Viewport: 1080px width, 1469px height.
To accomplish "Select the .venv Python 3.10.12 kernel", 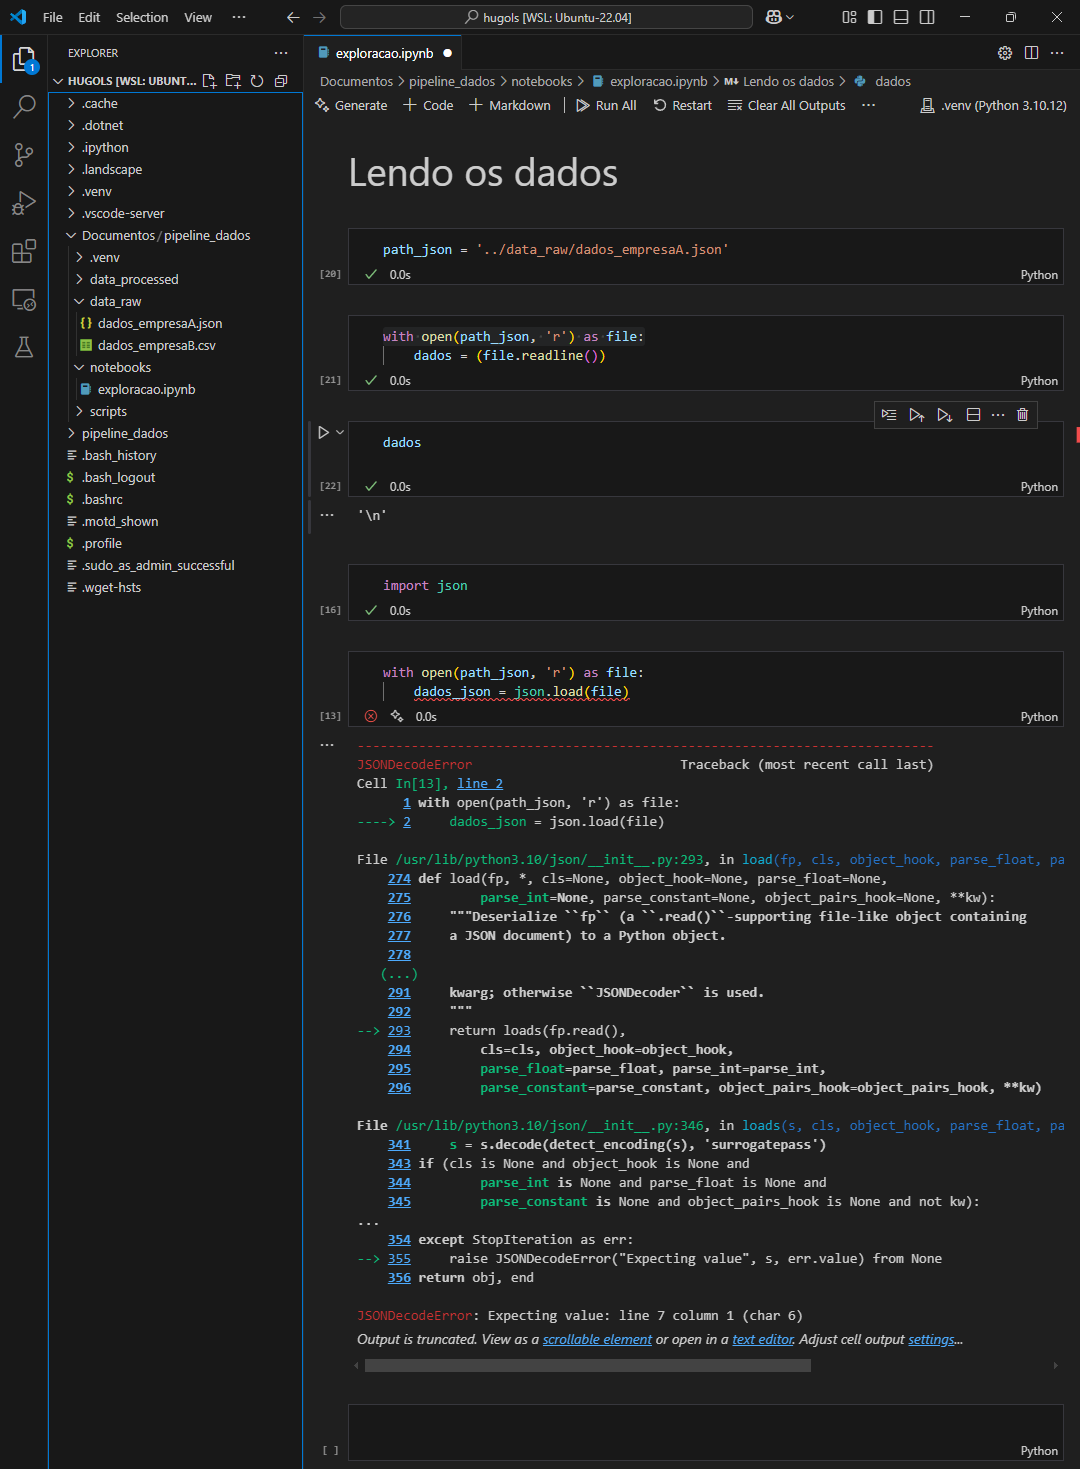I will tap(993, 105).
